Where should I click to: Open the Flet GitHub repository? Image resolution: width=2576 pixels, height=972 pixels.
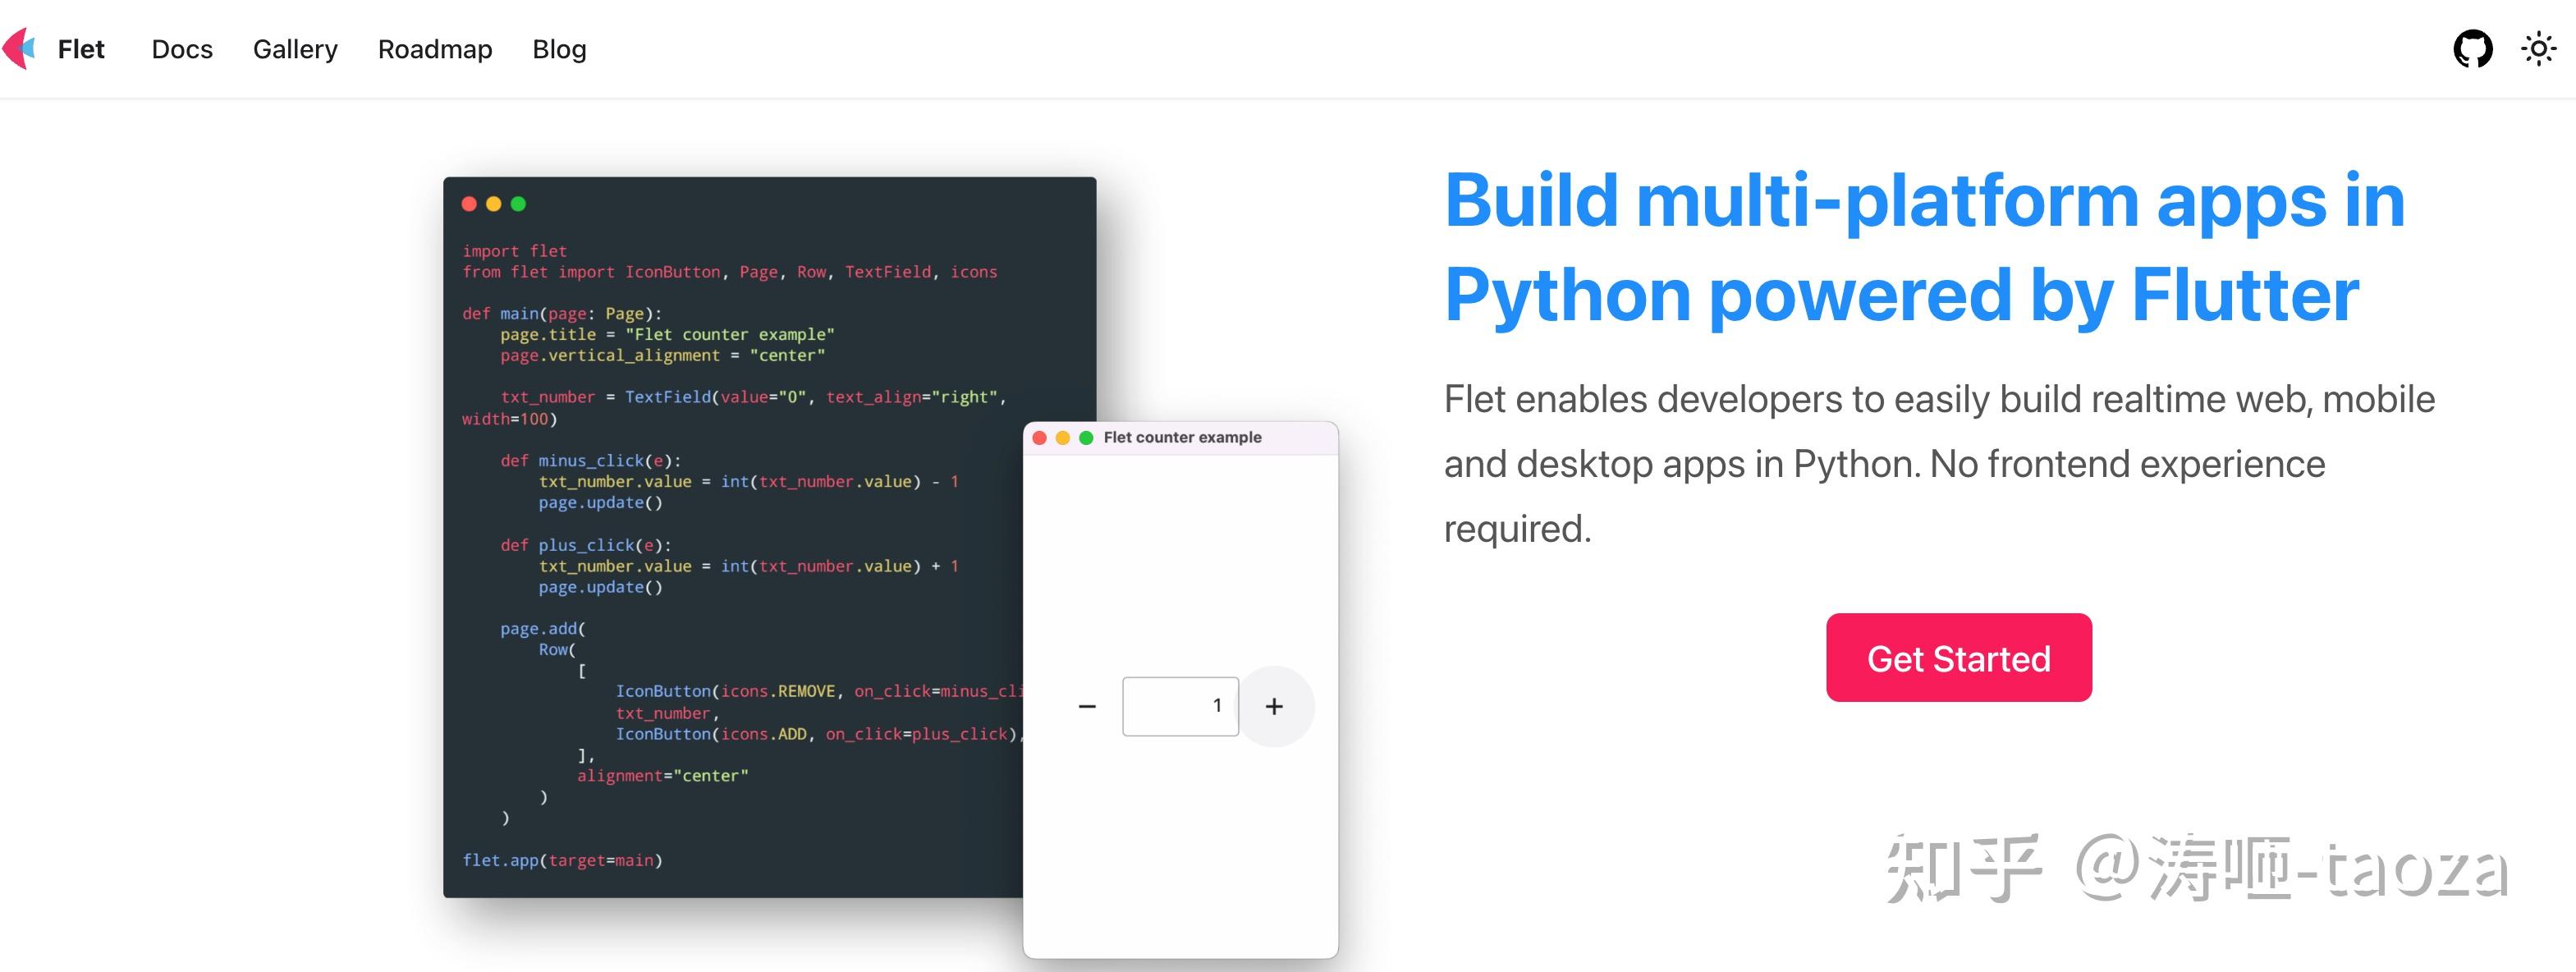[2474, 47]
